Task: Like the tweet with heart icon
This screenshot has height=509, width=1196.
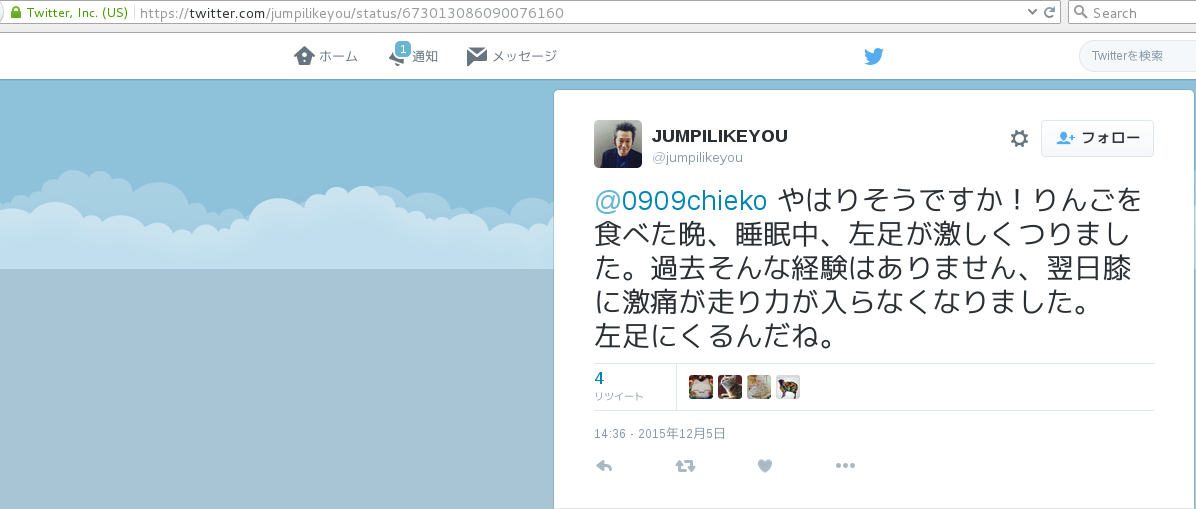Action: pyautogui.click(x=765, y=466)
